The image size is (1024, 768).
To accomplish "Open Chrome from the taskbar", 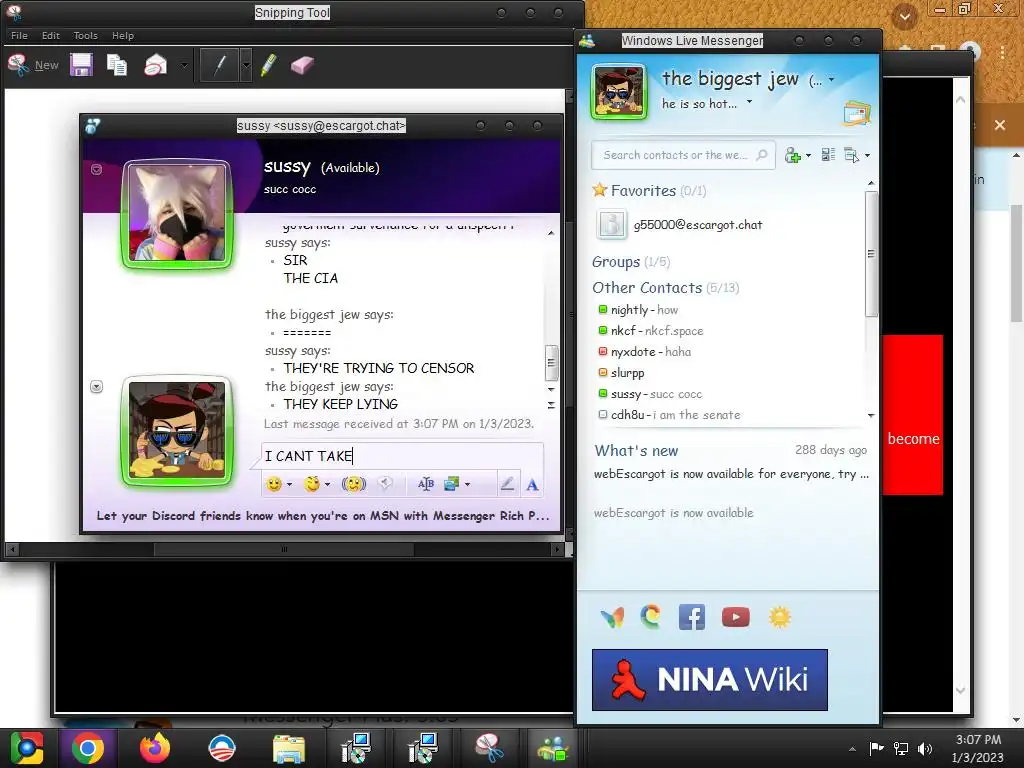I will tap(88, 748).
